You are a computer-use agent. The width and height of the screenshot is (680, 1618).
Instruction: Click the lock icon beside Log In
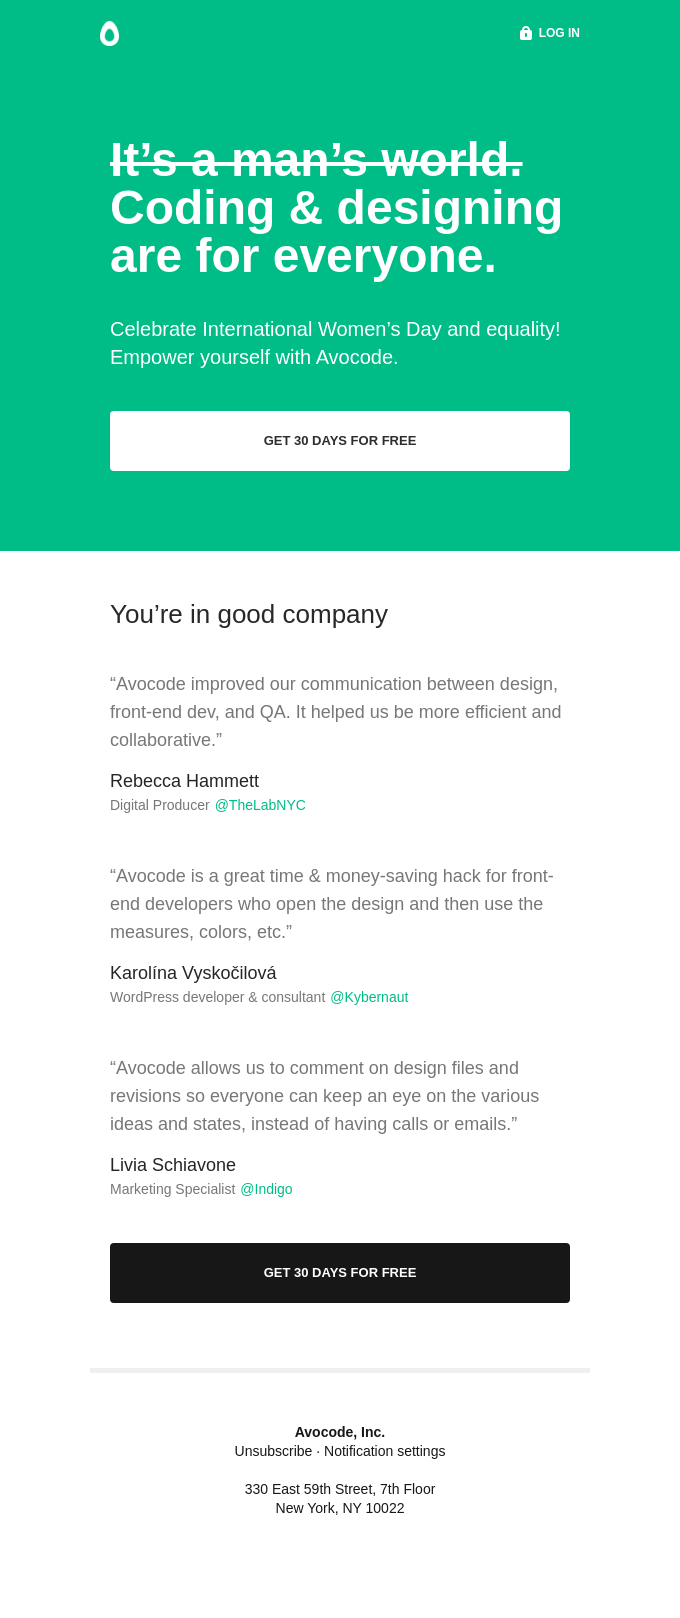pos(526,33)
